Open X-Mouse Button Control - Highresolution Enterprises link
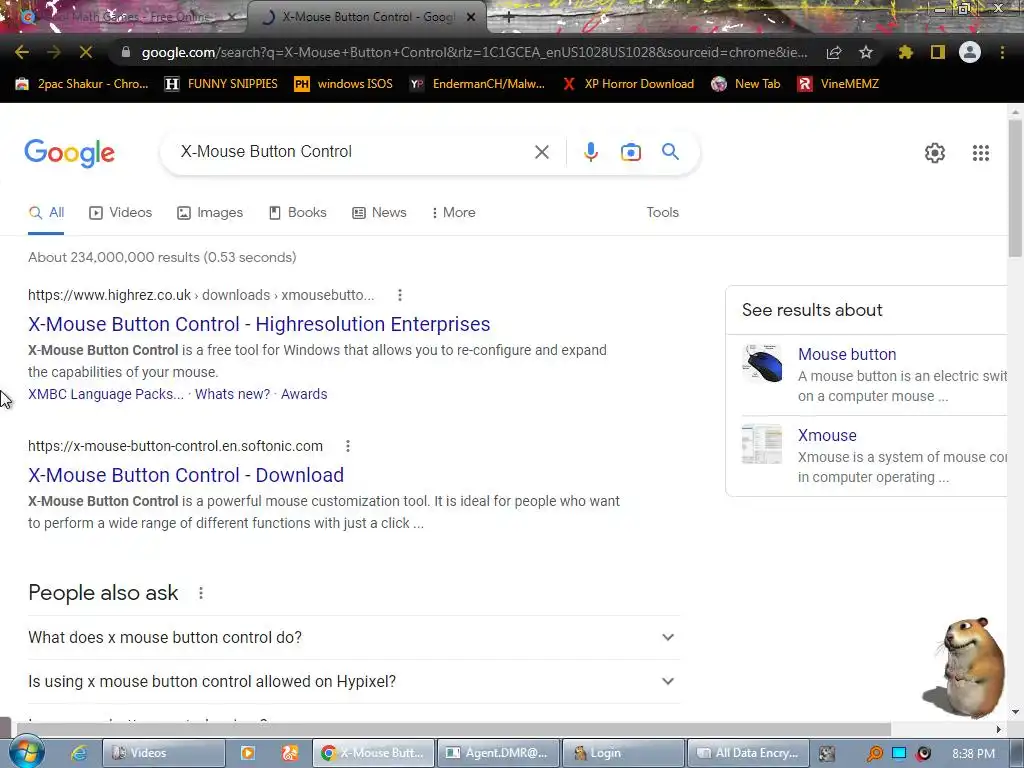Viewport: 1024px width, 768px height. 259,324
